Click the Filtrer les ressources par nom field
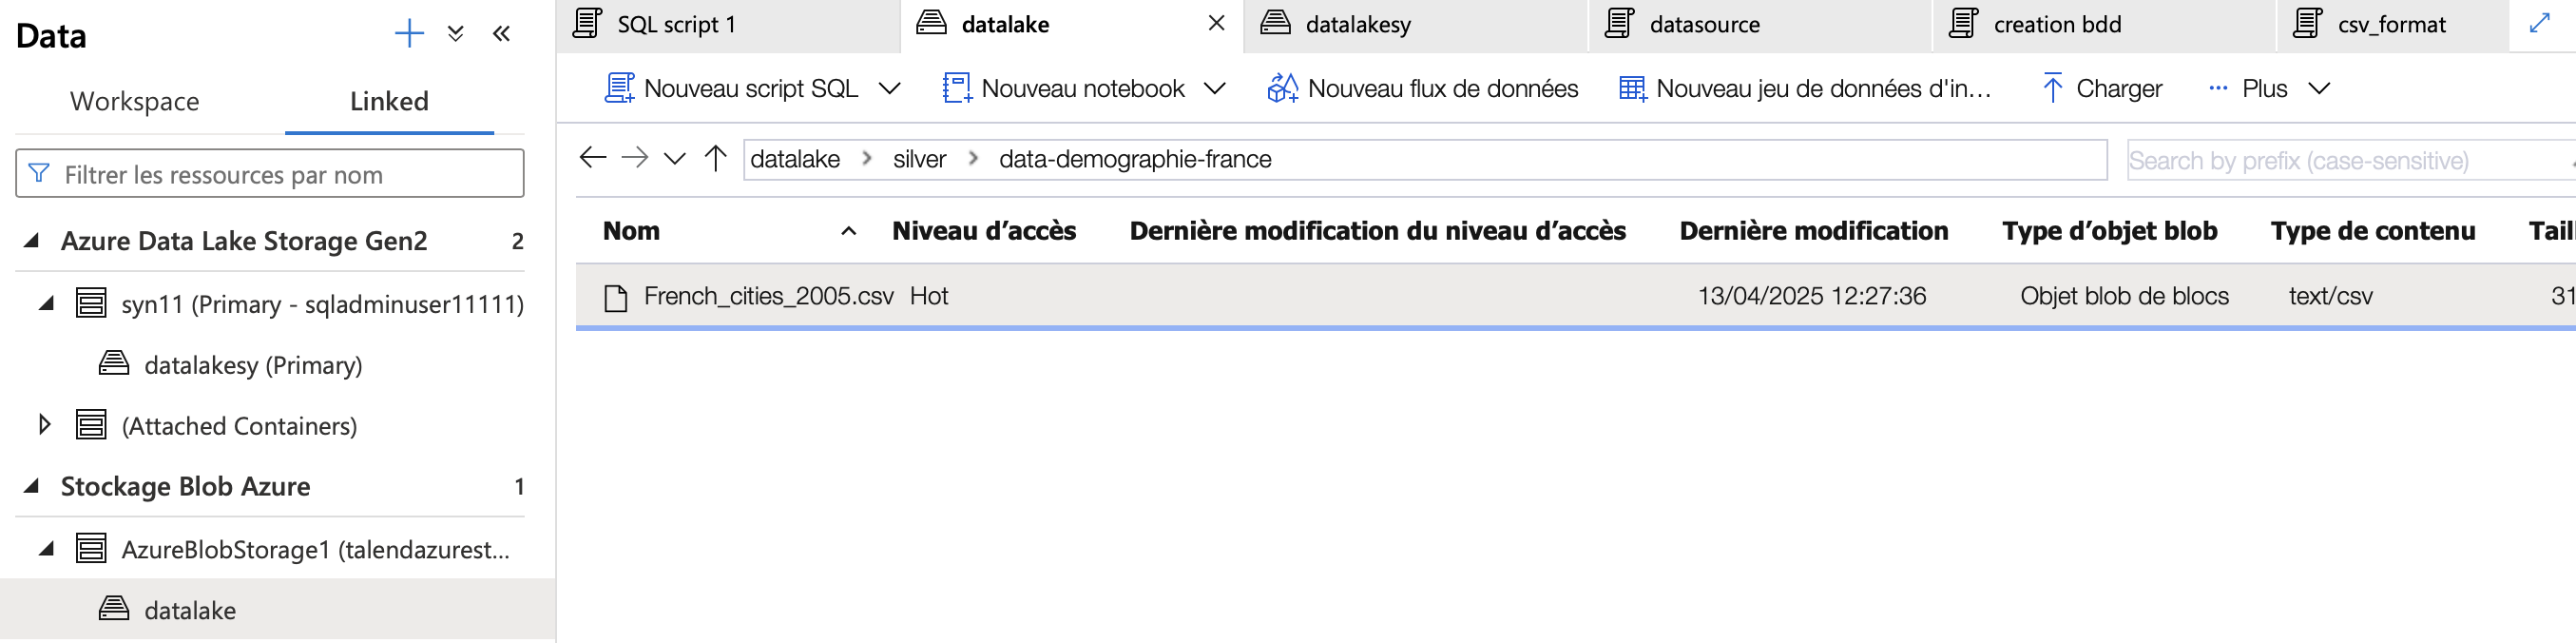The image size is (2576, 643). (270, 174)
